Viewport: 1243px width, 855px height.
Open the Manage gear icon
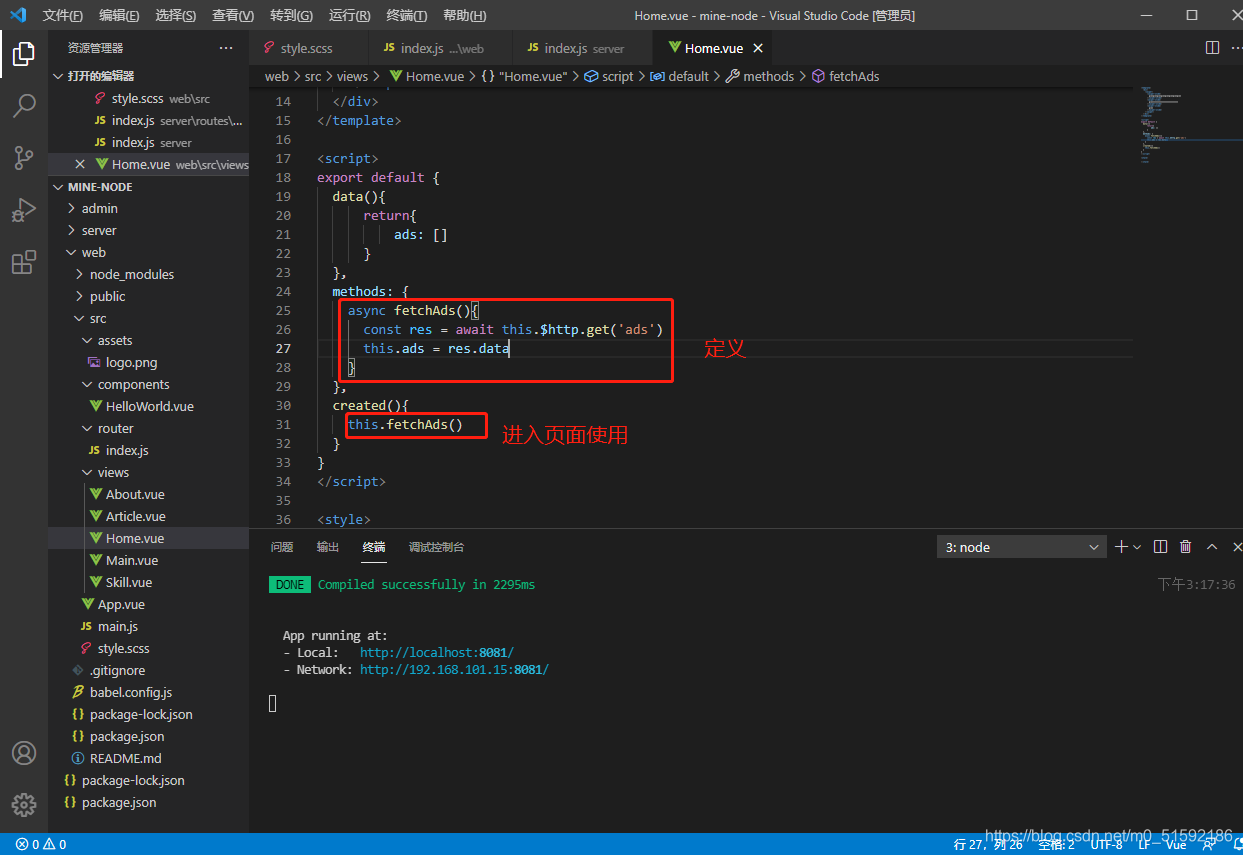(x=24, y=804)
